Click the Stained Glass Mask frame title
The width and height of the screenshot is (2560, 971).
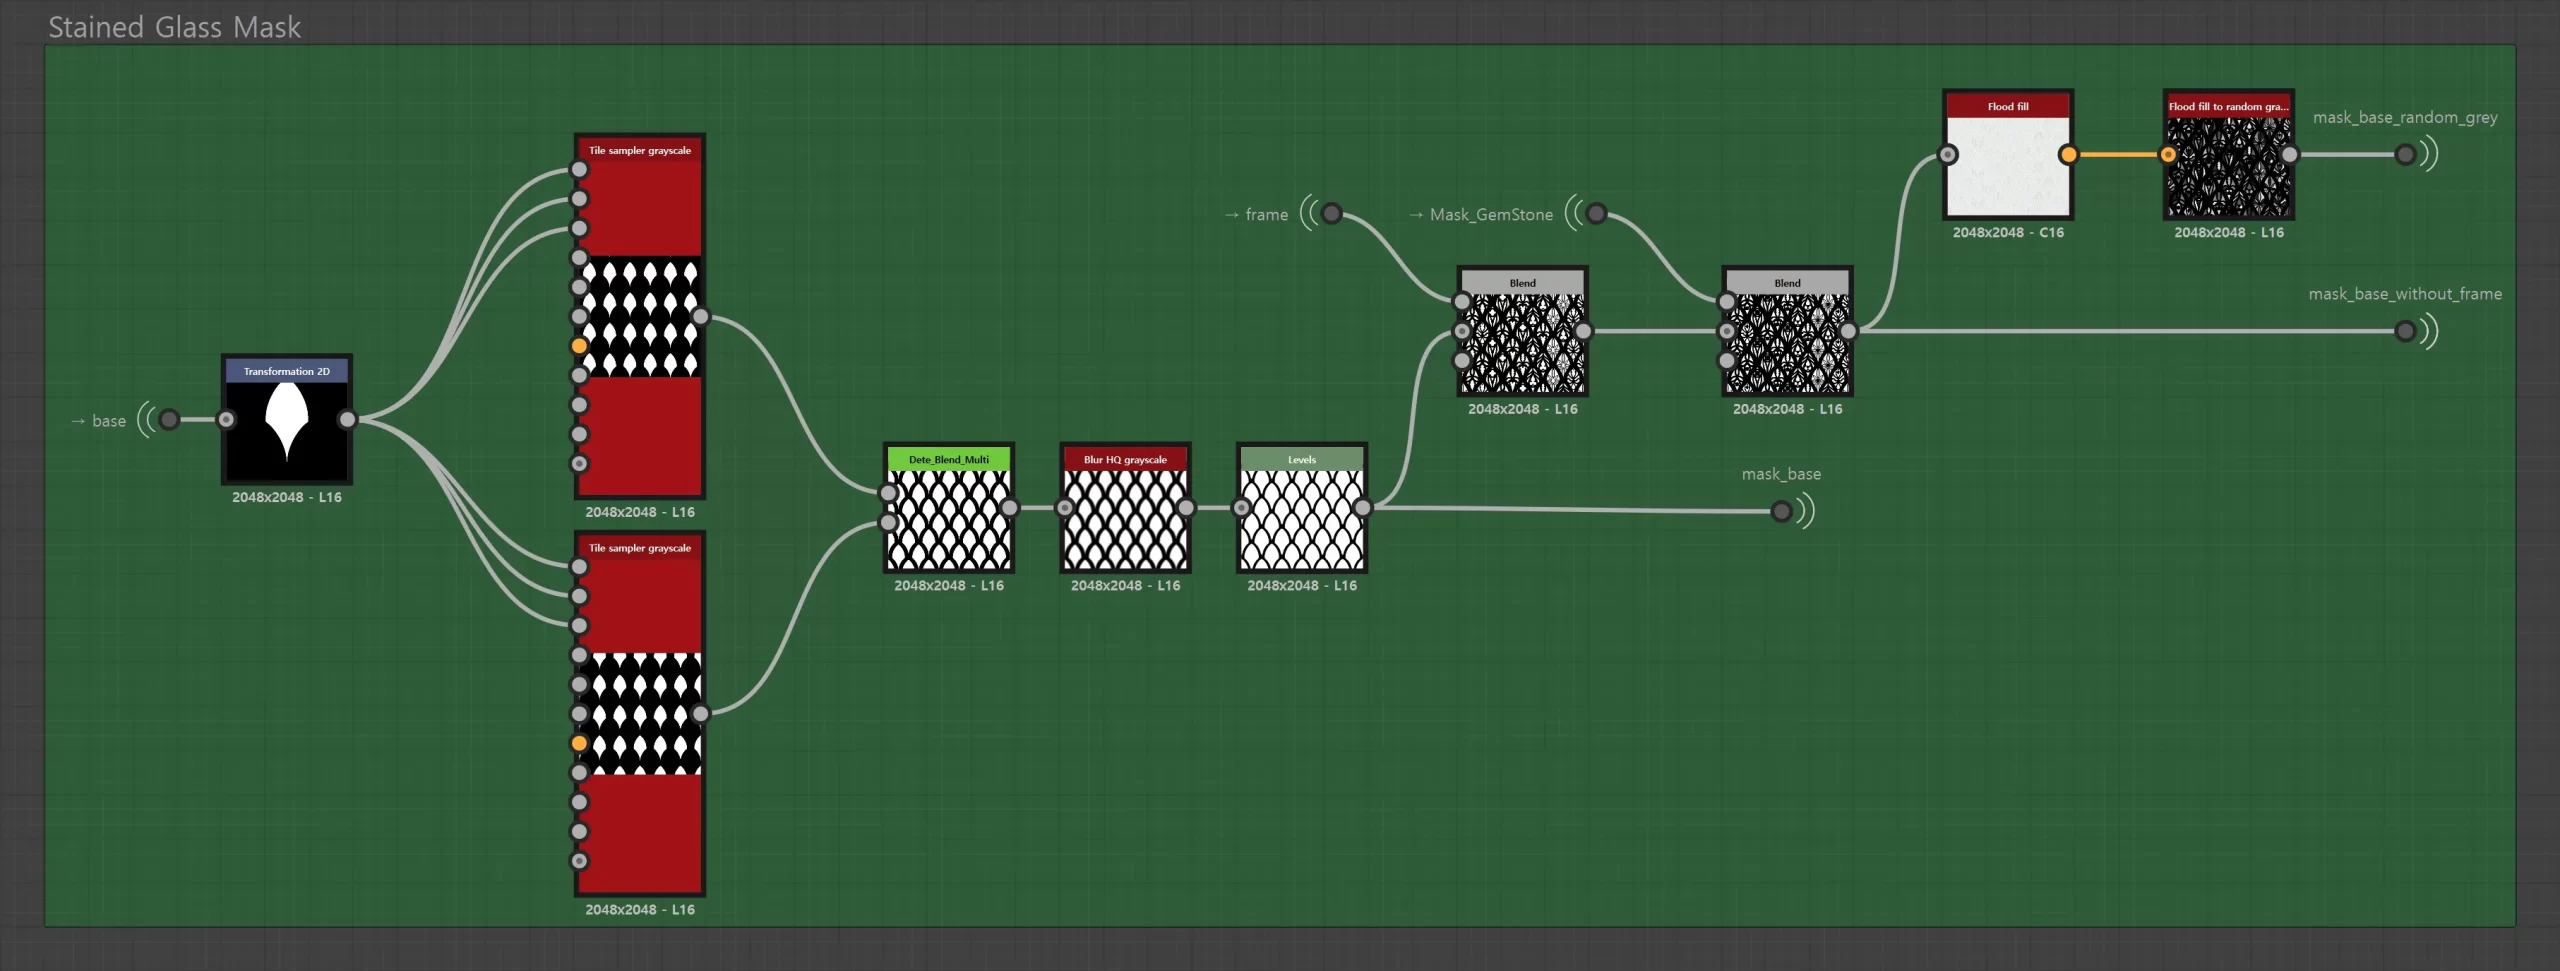(x=175, y=27)
